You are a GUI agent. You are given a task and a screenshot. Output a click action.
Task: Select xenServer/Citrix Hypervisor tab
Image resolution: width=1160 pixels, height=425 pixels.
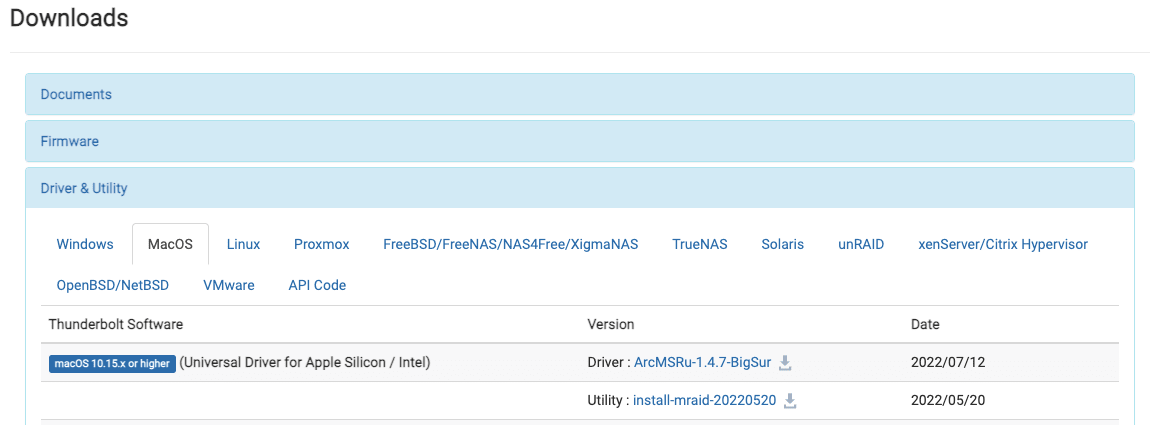pos(1003,244)
